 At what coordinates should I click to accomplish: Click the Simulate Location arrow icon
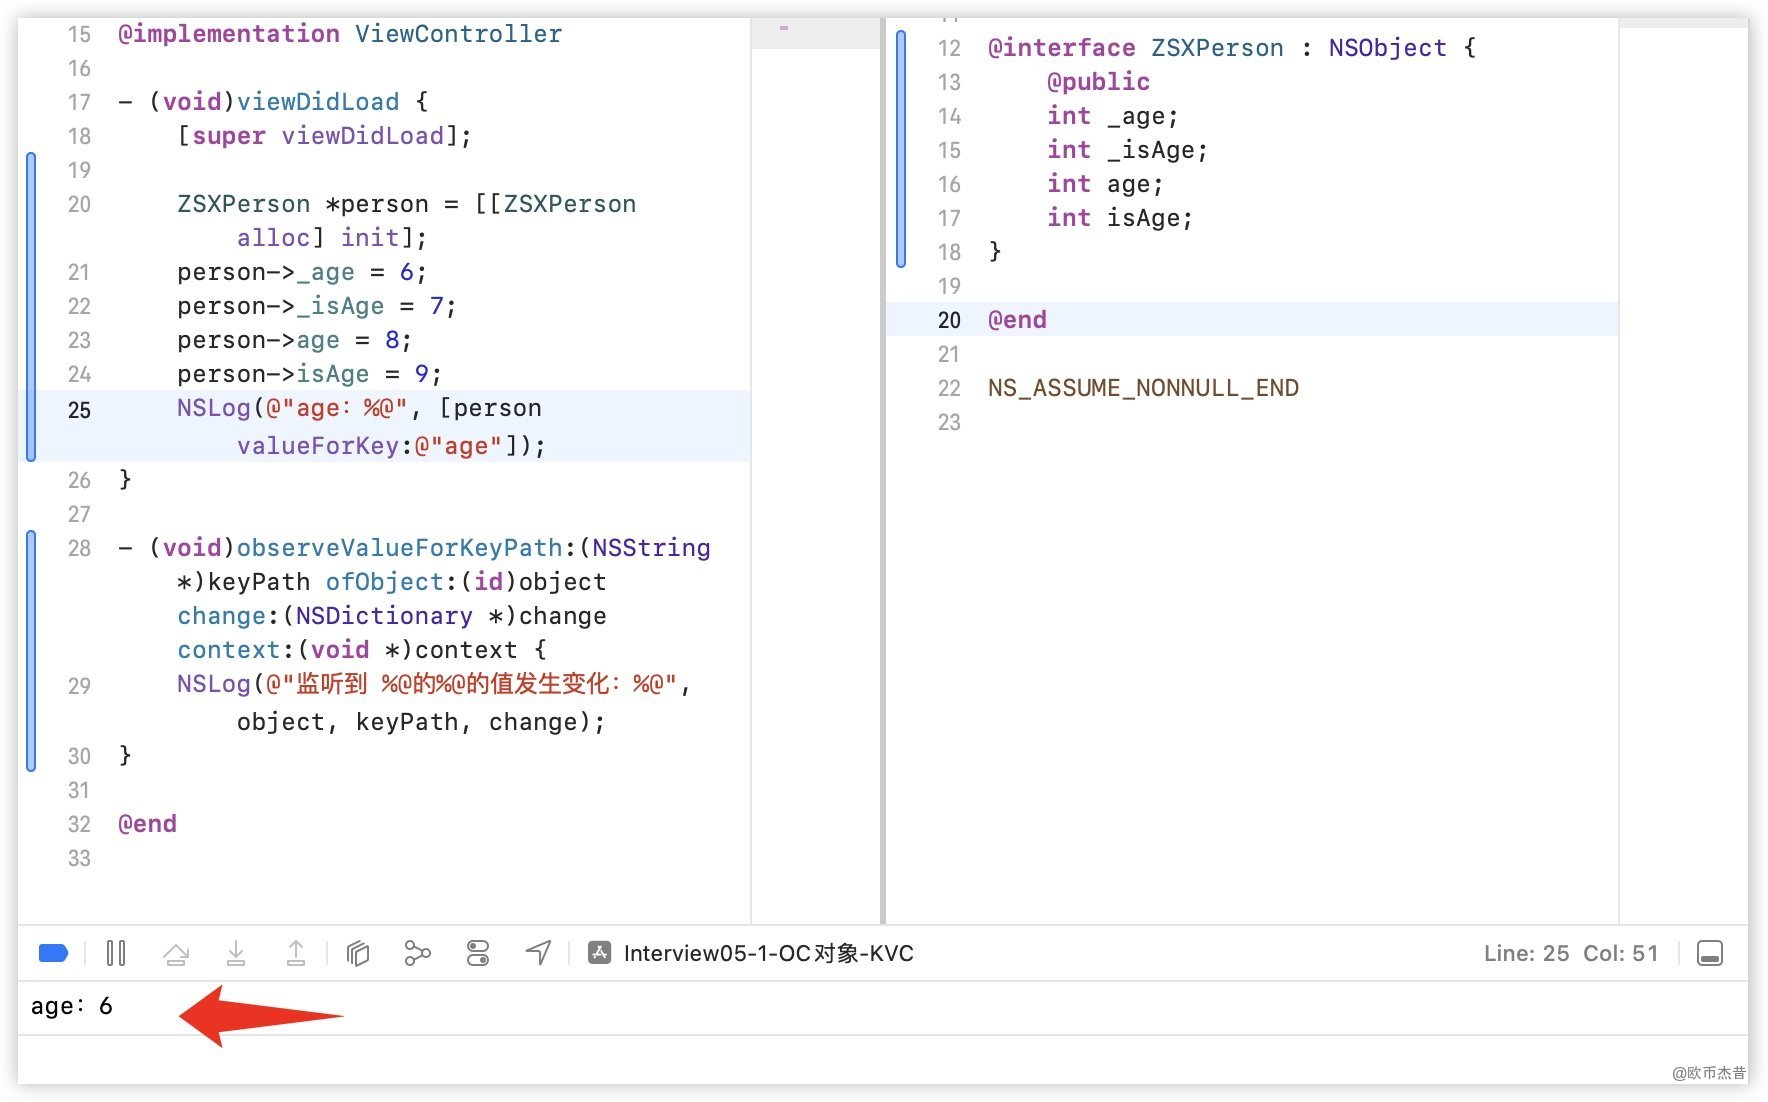(x=538, y=953)
